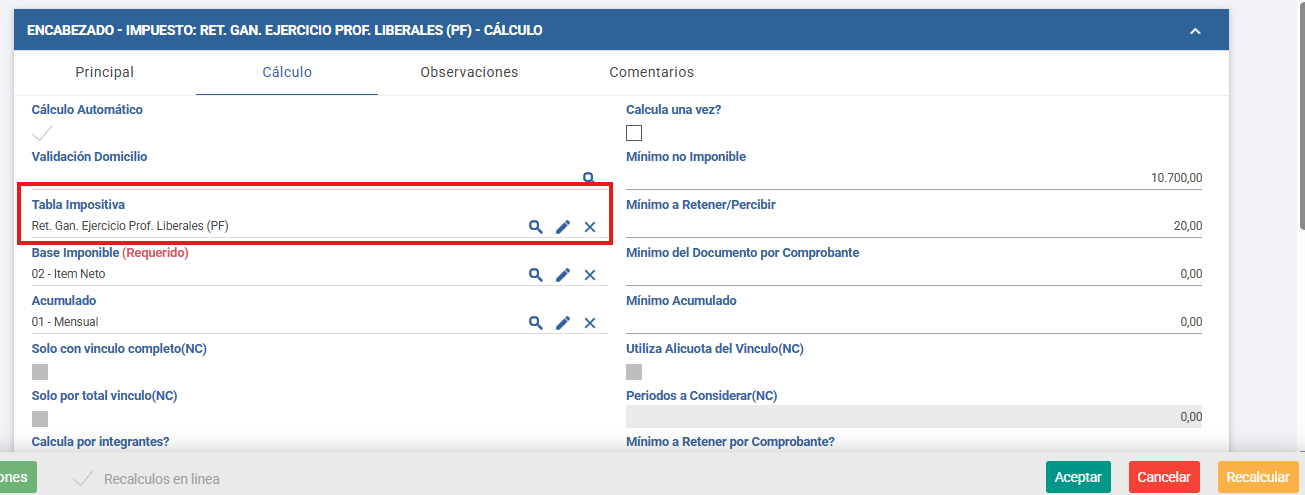Search Validación Domicilio with magnifier

(x=589, y=177)
